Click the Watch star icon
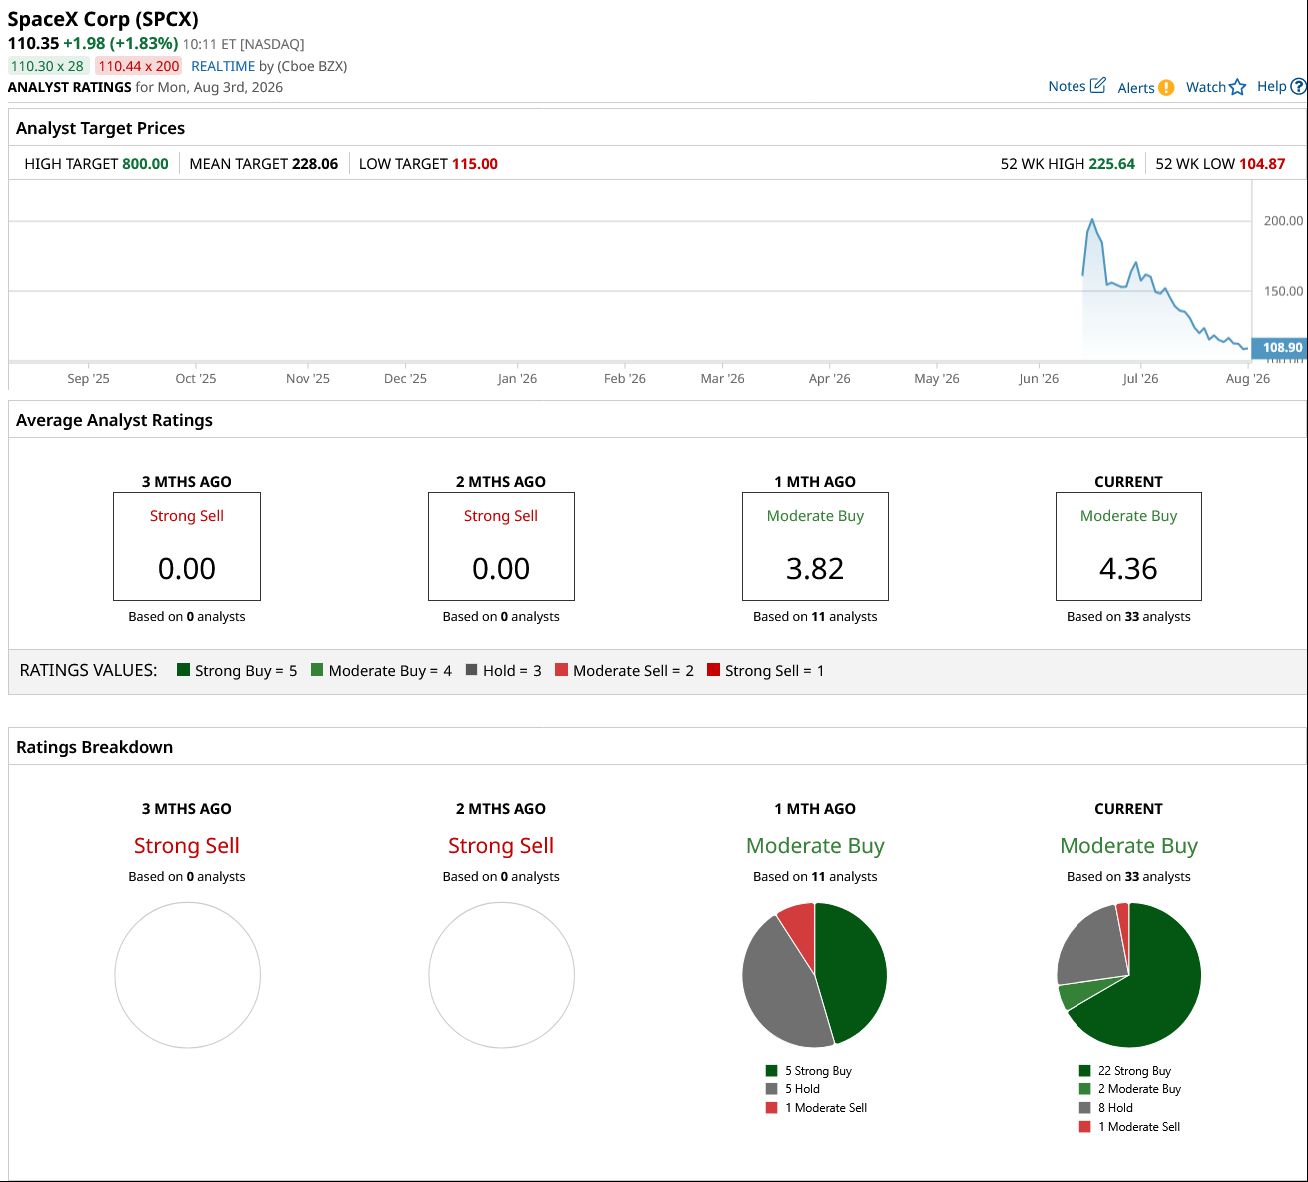The image size is (1308, 1182). pos(1238,87)
